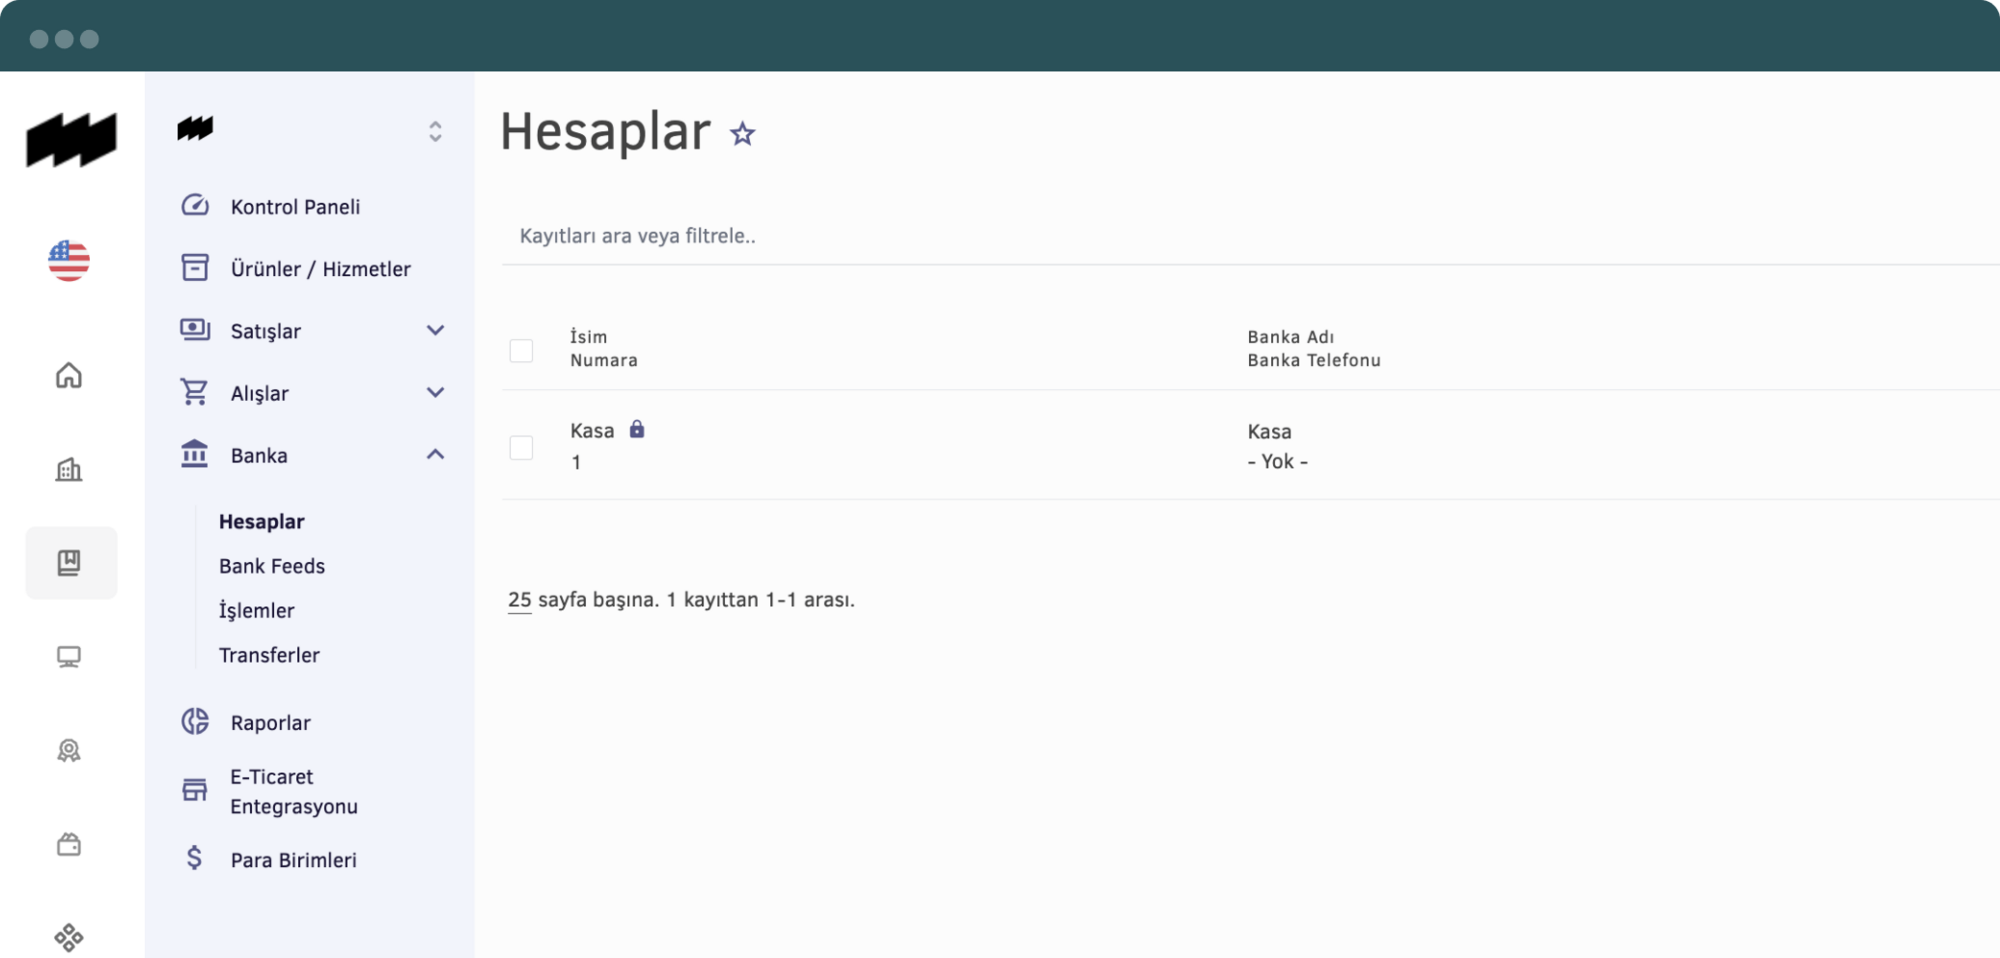
Task: Sort by Numara column header
Action: point(604,360)
